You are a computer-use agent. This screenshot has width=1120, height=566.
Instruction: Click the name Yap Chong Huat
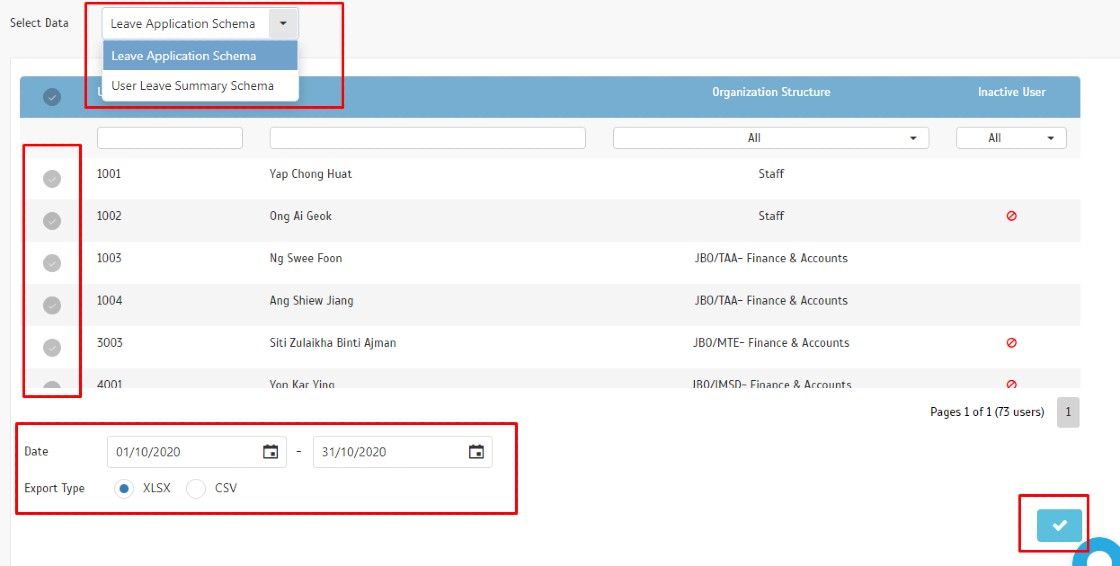(311, 174)
